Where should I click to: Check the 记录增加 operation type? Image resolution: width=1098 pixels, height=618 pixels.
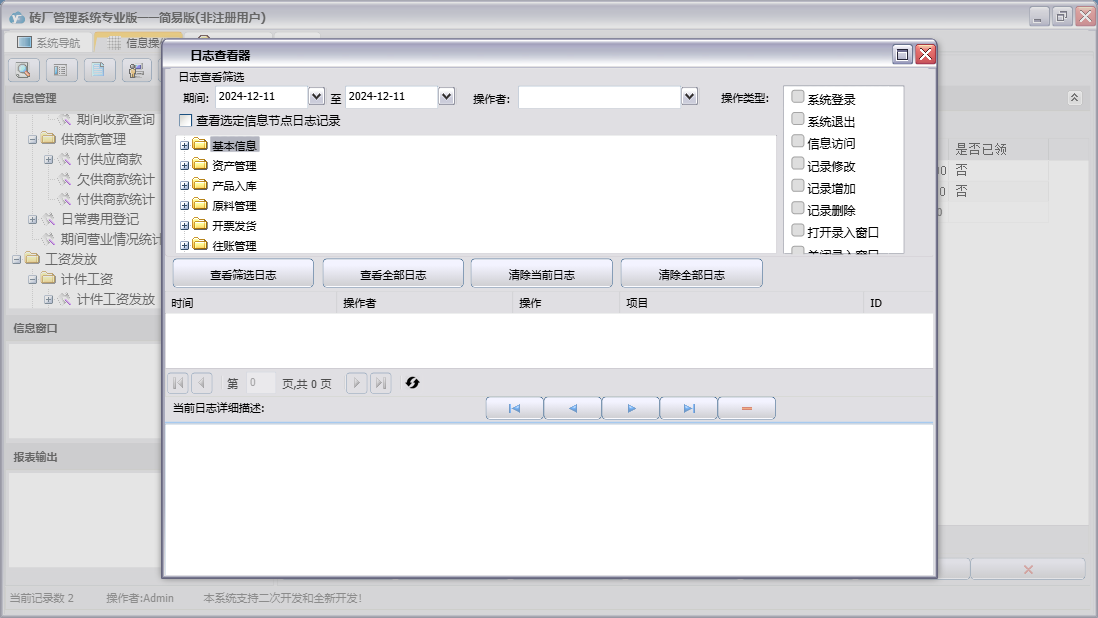(798, 185)
